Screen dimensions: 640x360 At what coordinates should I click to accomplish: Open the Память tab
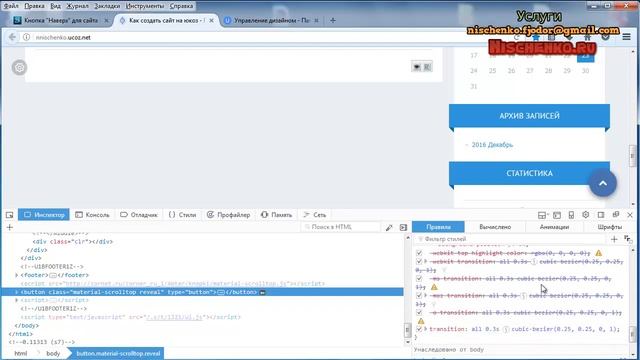(x=277, y=215)
